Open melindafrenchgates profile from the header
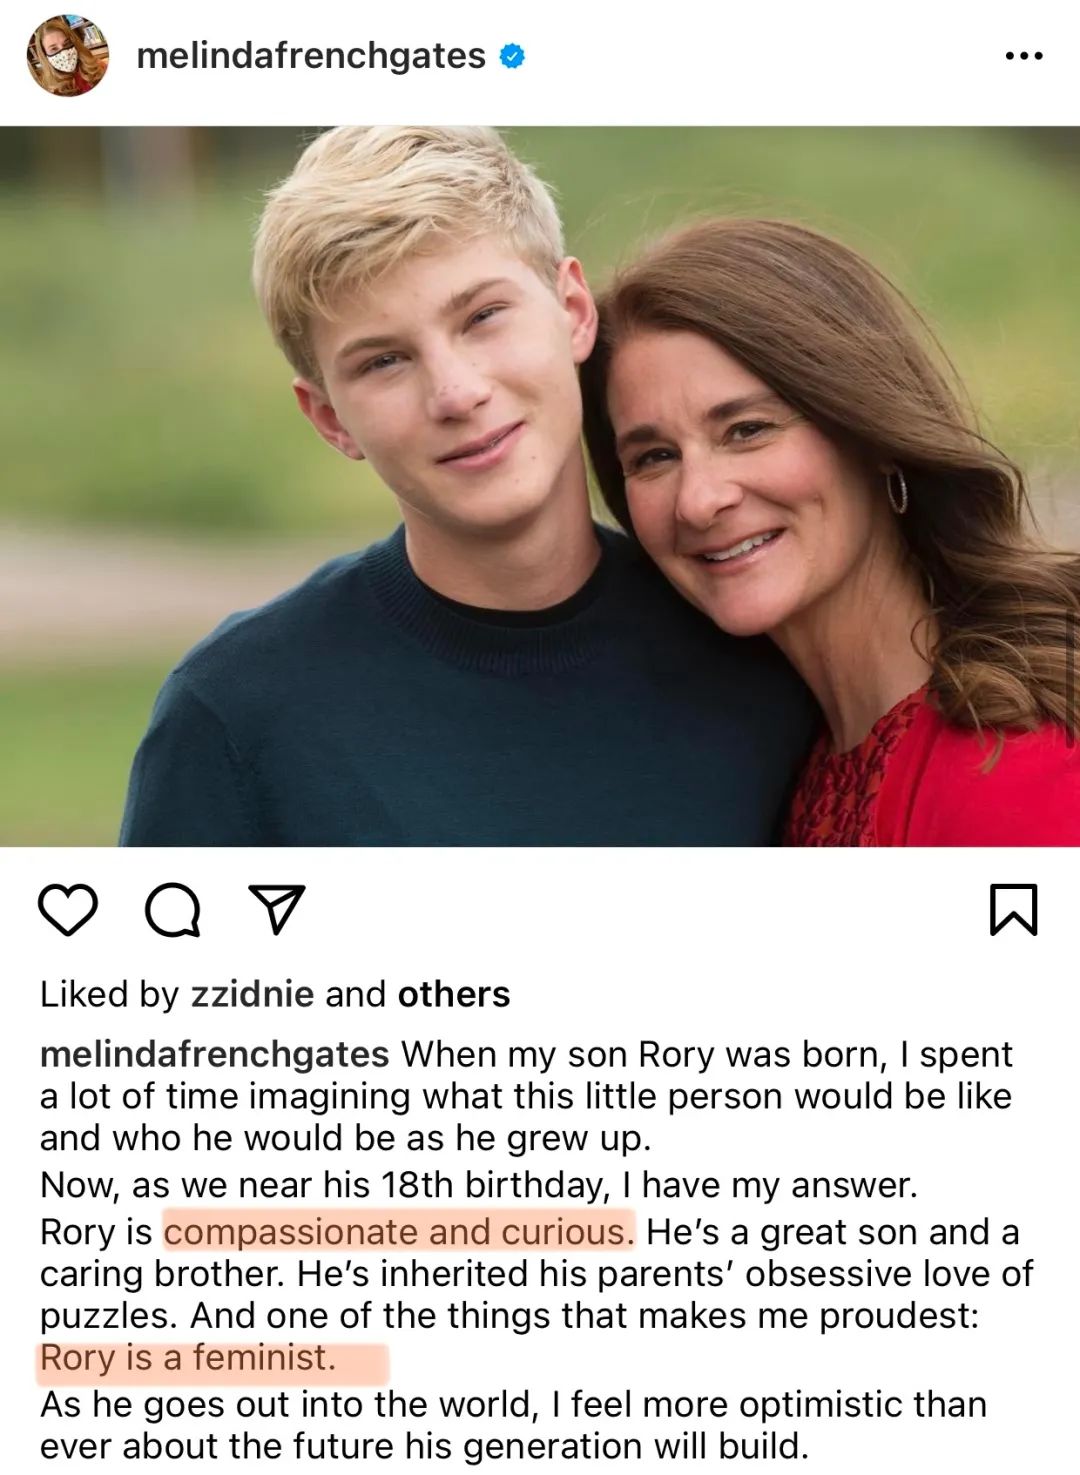The height and width of the screenshot is (1475, 1080). [310, 56]
